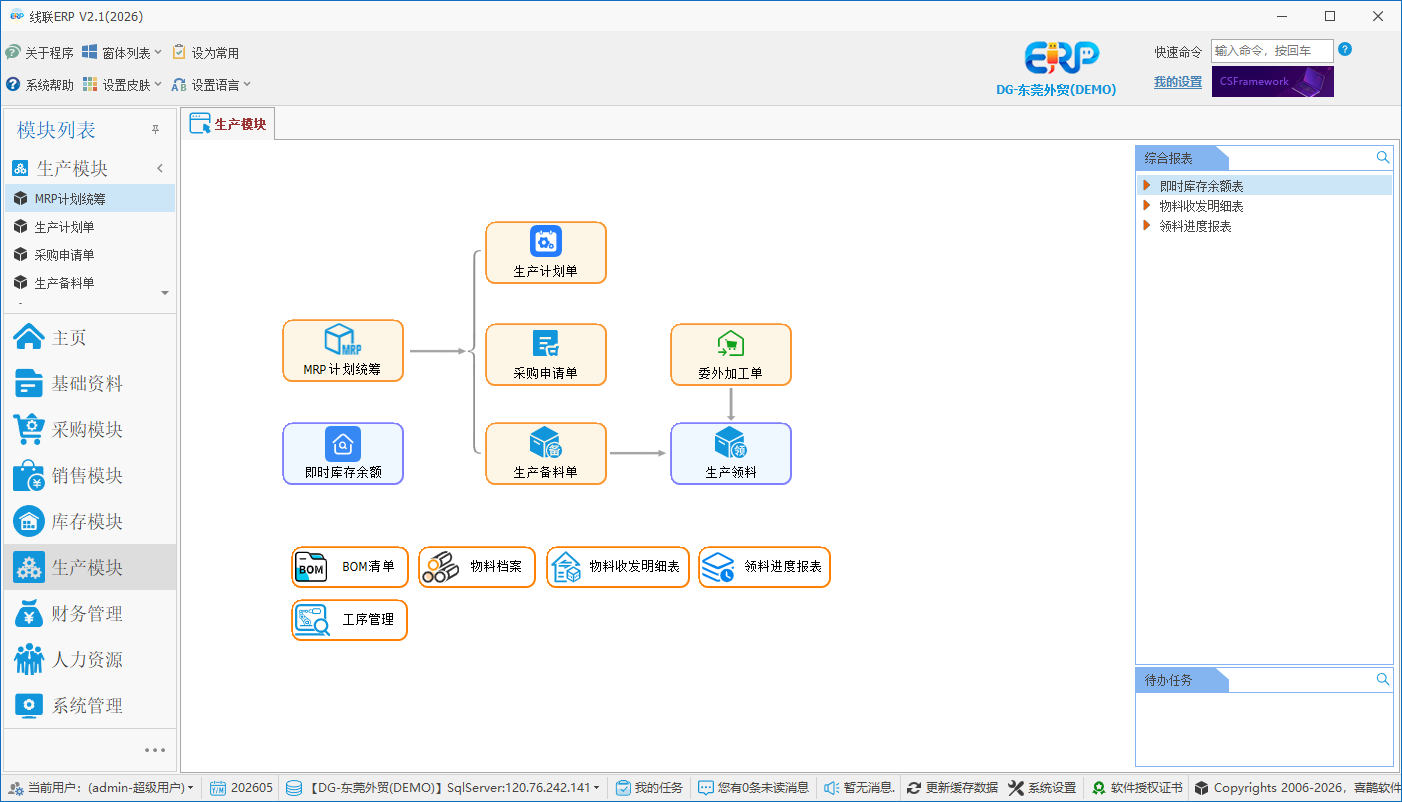Screen dimensions: 1402x802
Task: Open the 委外加工单 flowchart node
Action: [x=731, y=355]
